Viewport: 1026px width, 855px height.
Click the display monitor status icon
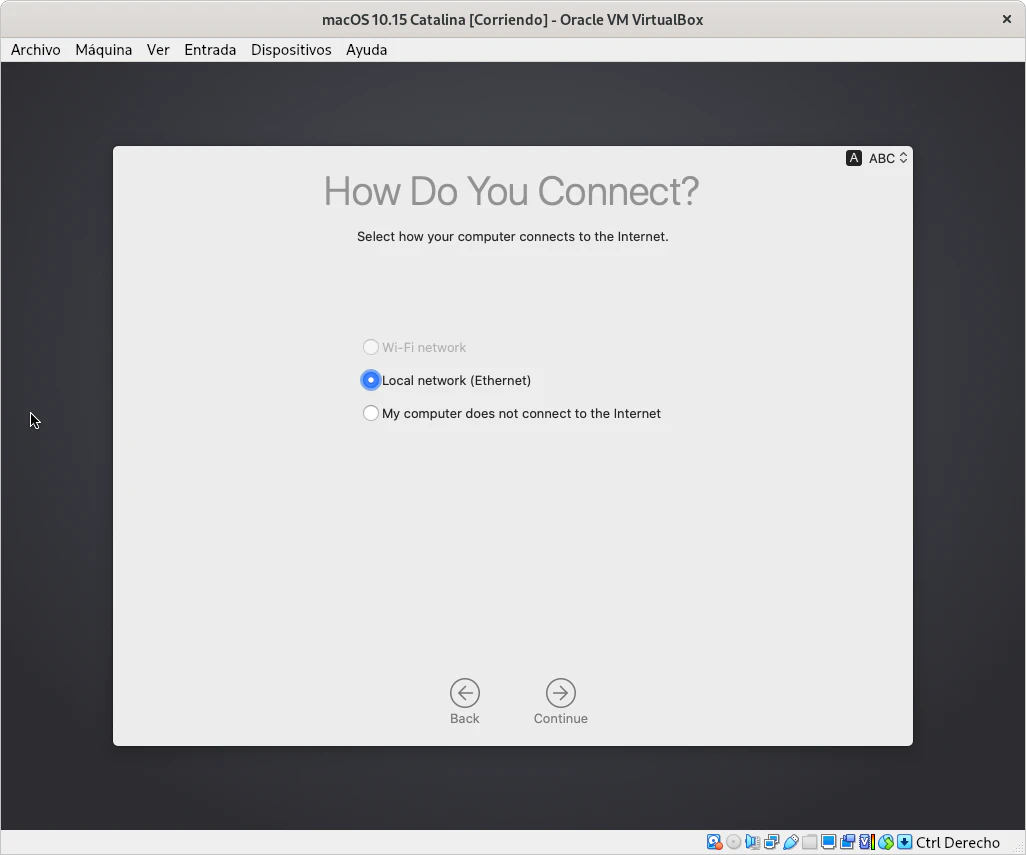tap(828, 842)
